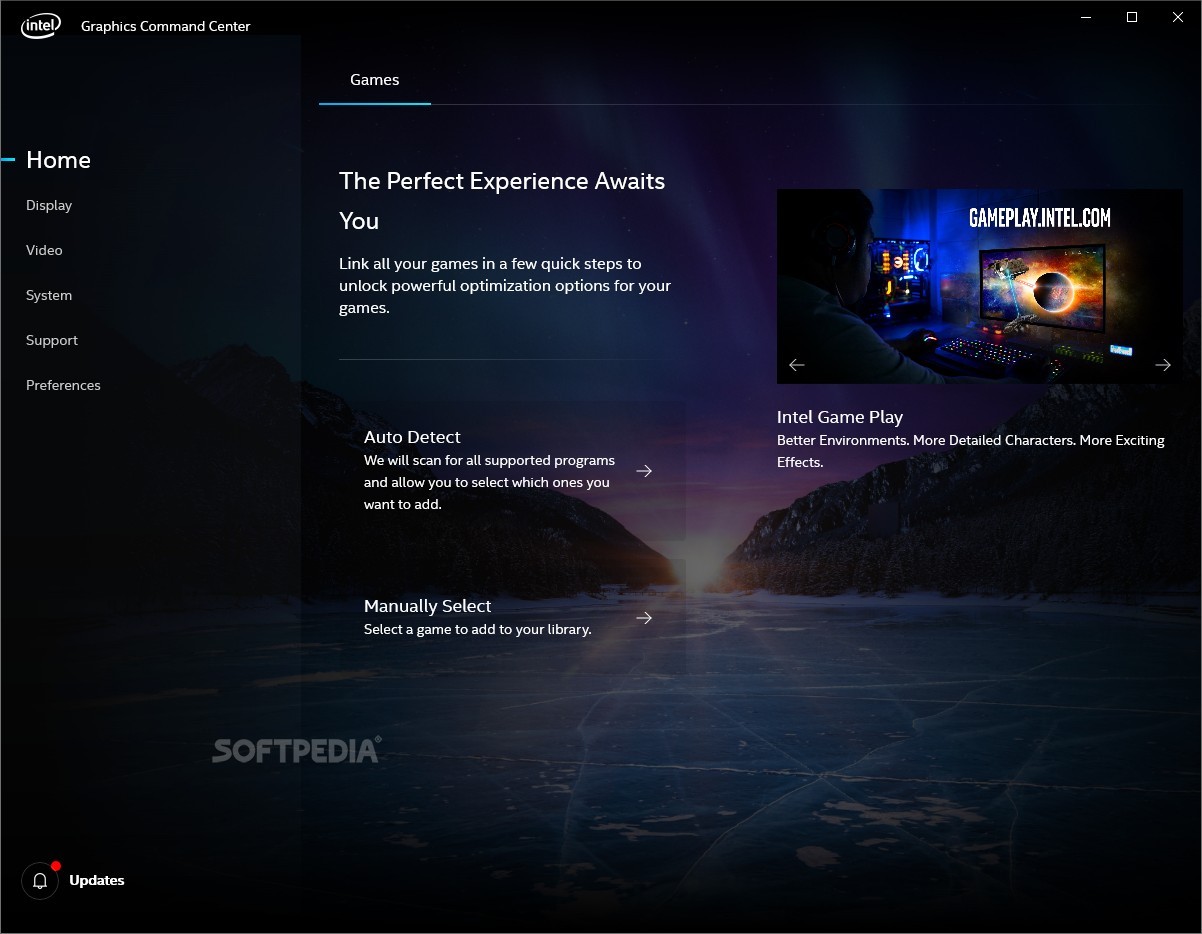Click the Auto Detect arrow icon

[644, 471]
